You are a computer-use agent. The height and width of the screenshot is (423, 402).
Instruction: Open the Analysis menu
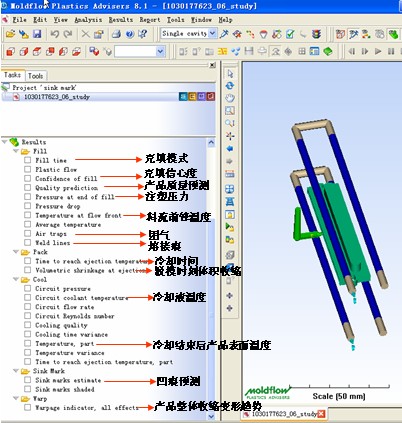[x=88, y=20]
